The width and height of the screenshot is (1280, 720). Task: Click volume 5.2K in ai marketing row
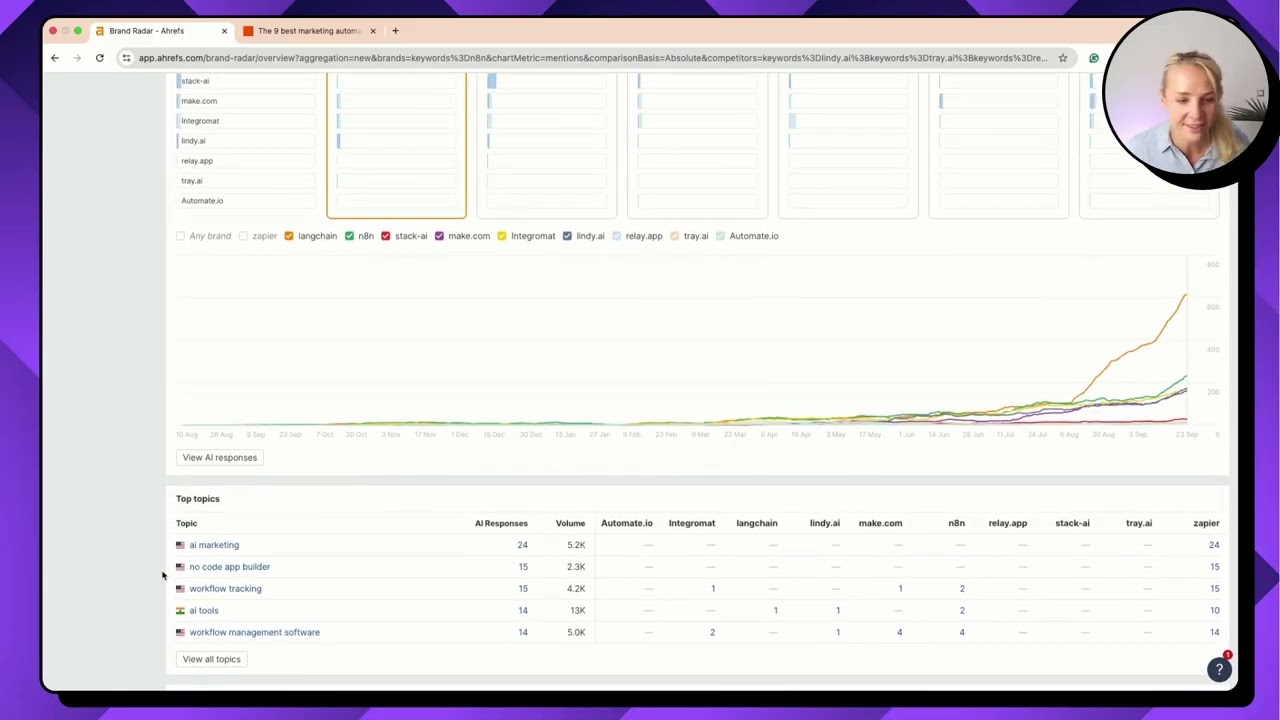tap(576, 545)
